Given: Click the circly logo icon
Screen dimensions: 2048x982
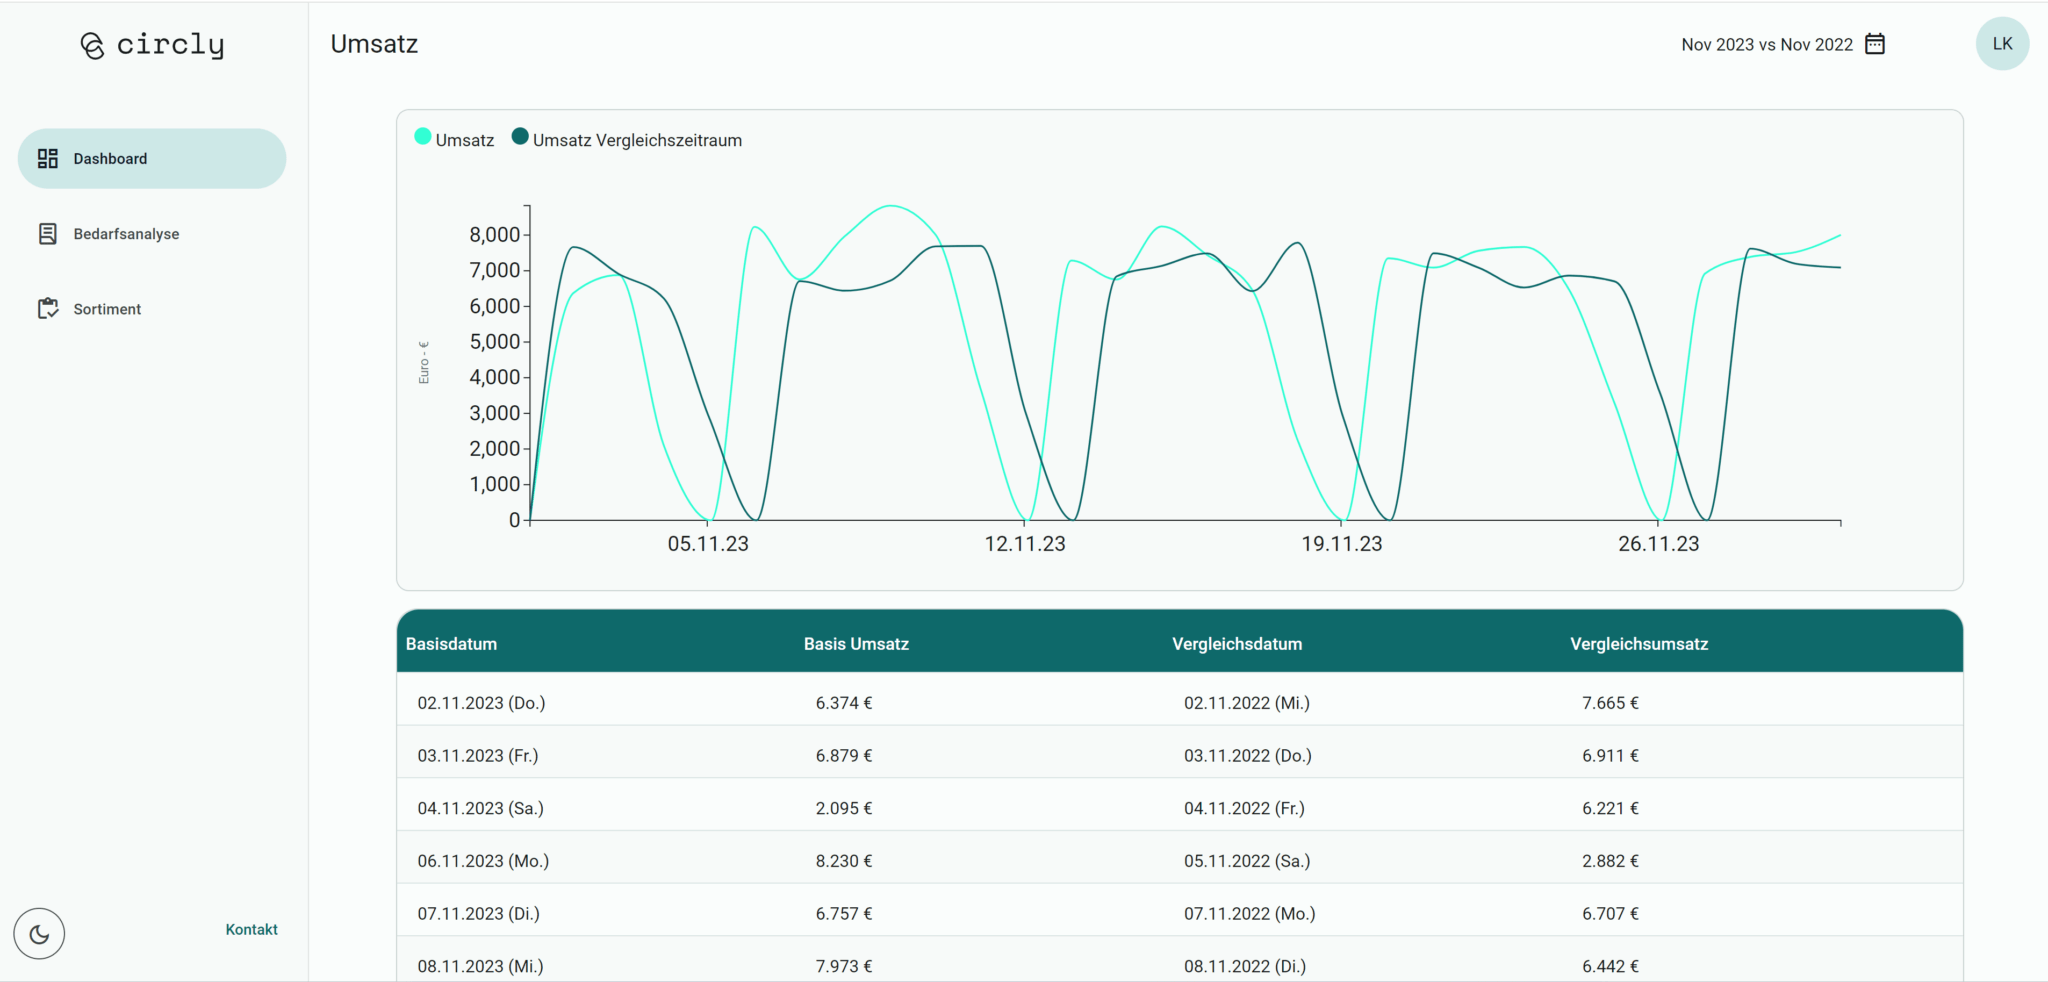Looking at the screenshot, I should click(92, 46).
